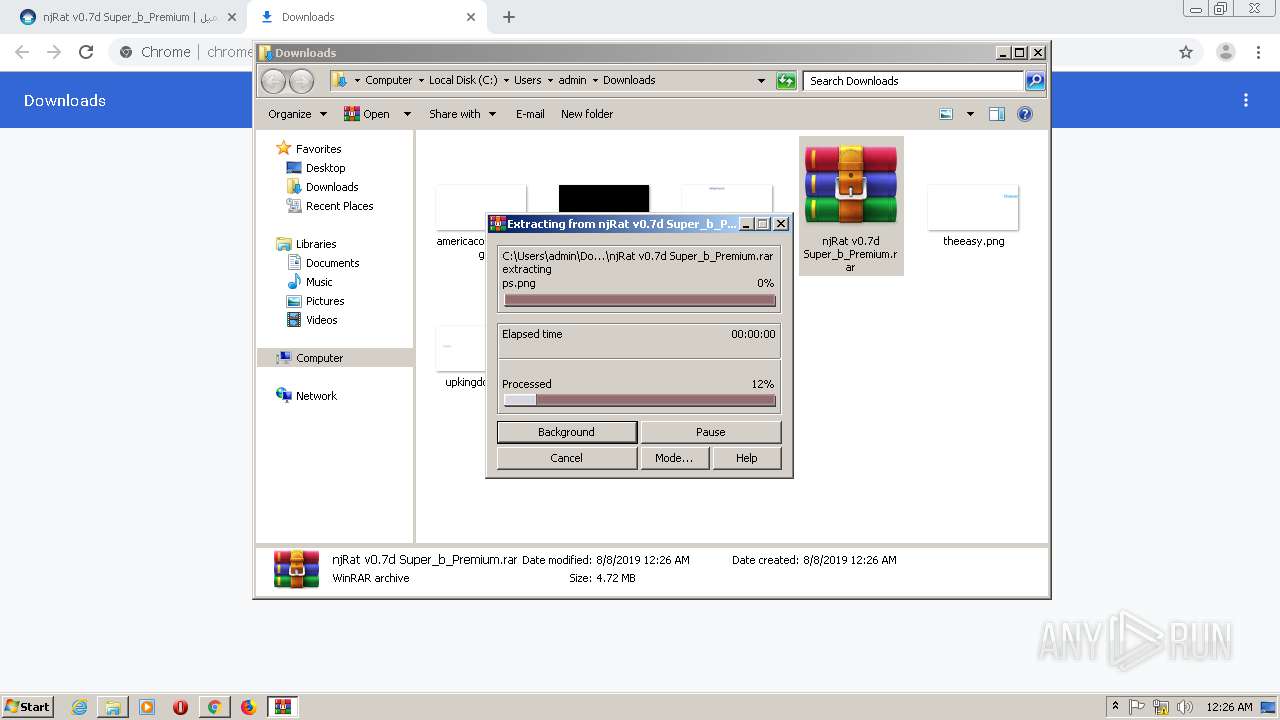Click Users in the address breadcrumb
Screen dimensions: 1280x720
click(527, 80)
